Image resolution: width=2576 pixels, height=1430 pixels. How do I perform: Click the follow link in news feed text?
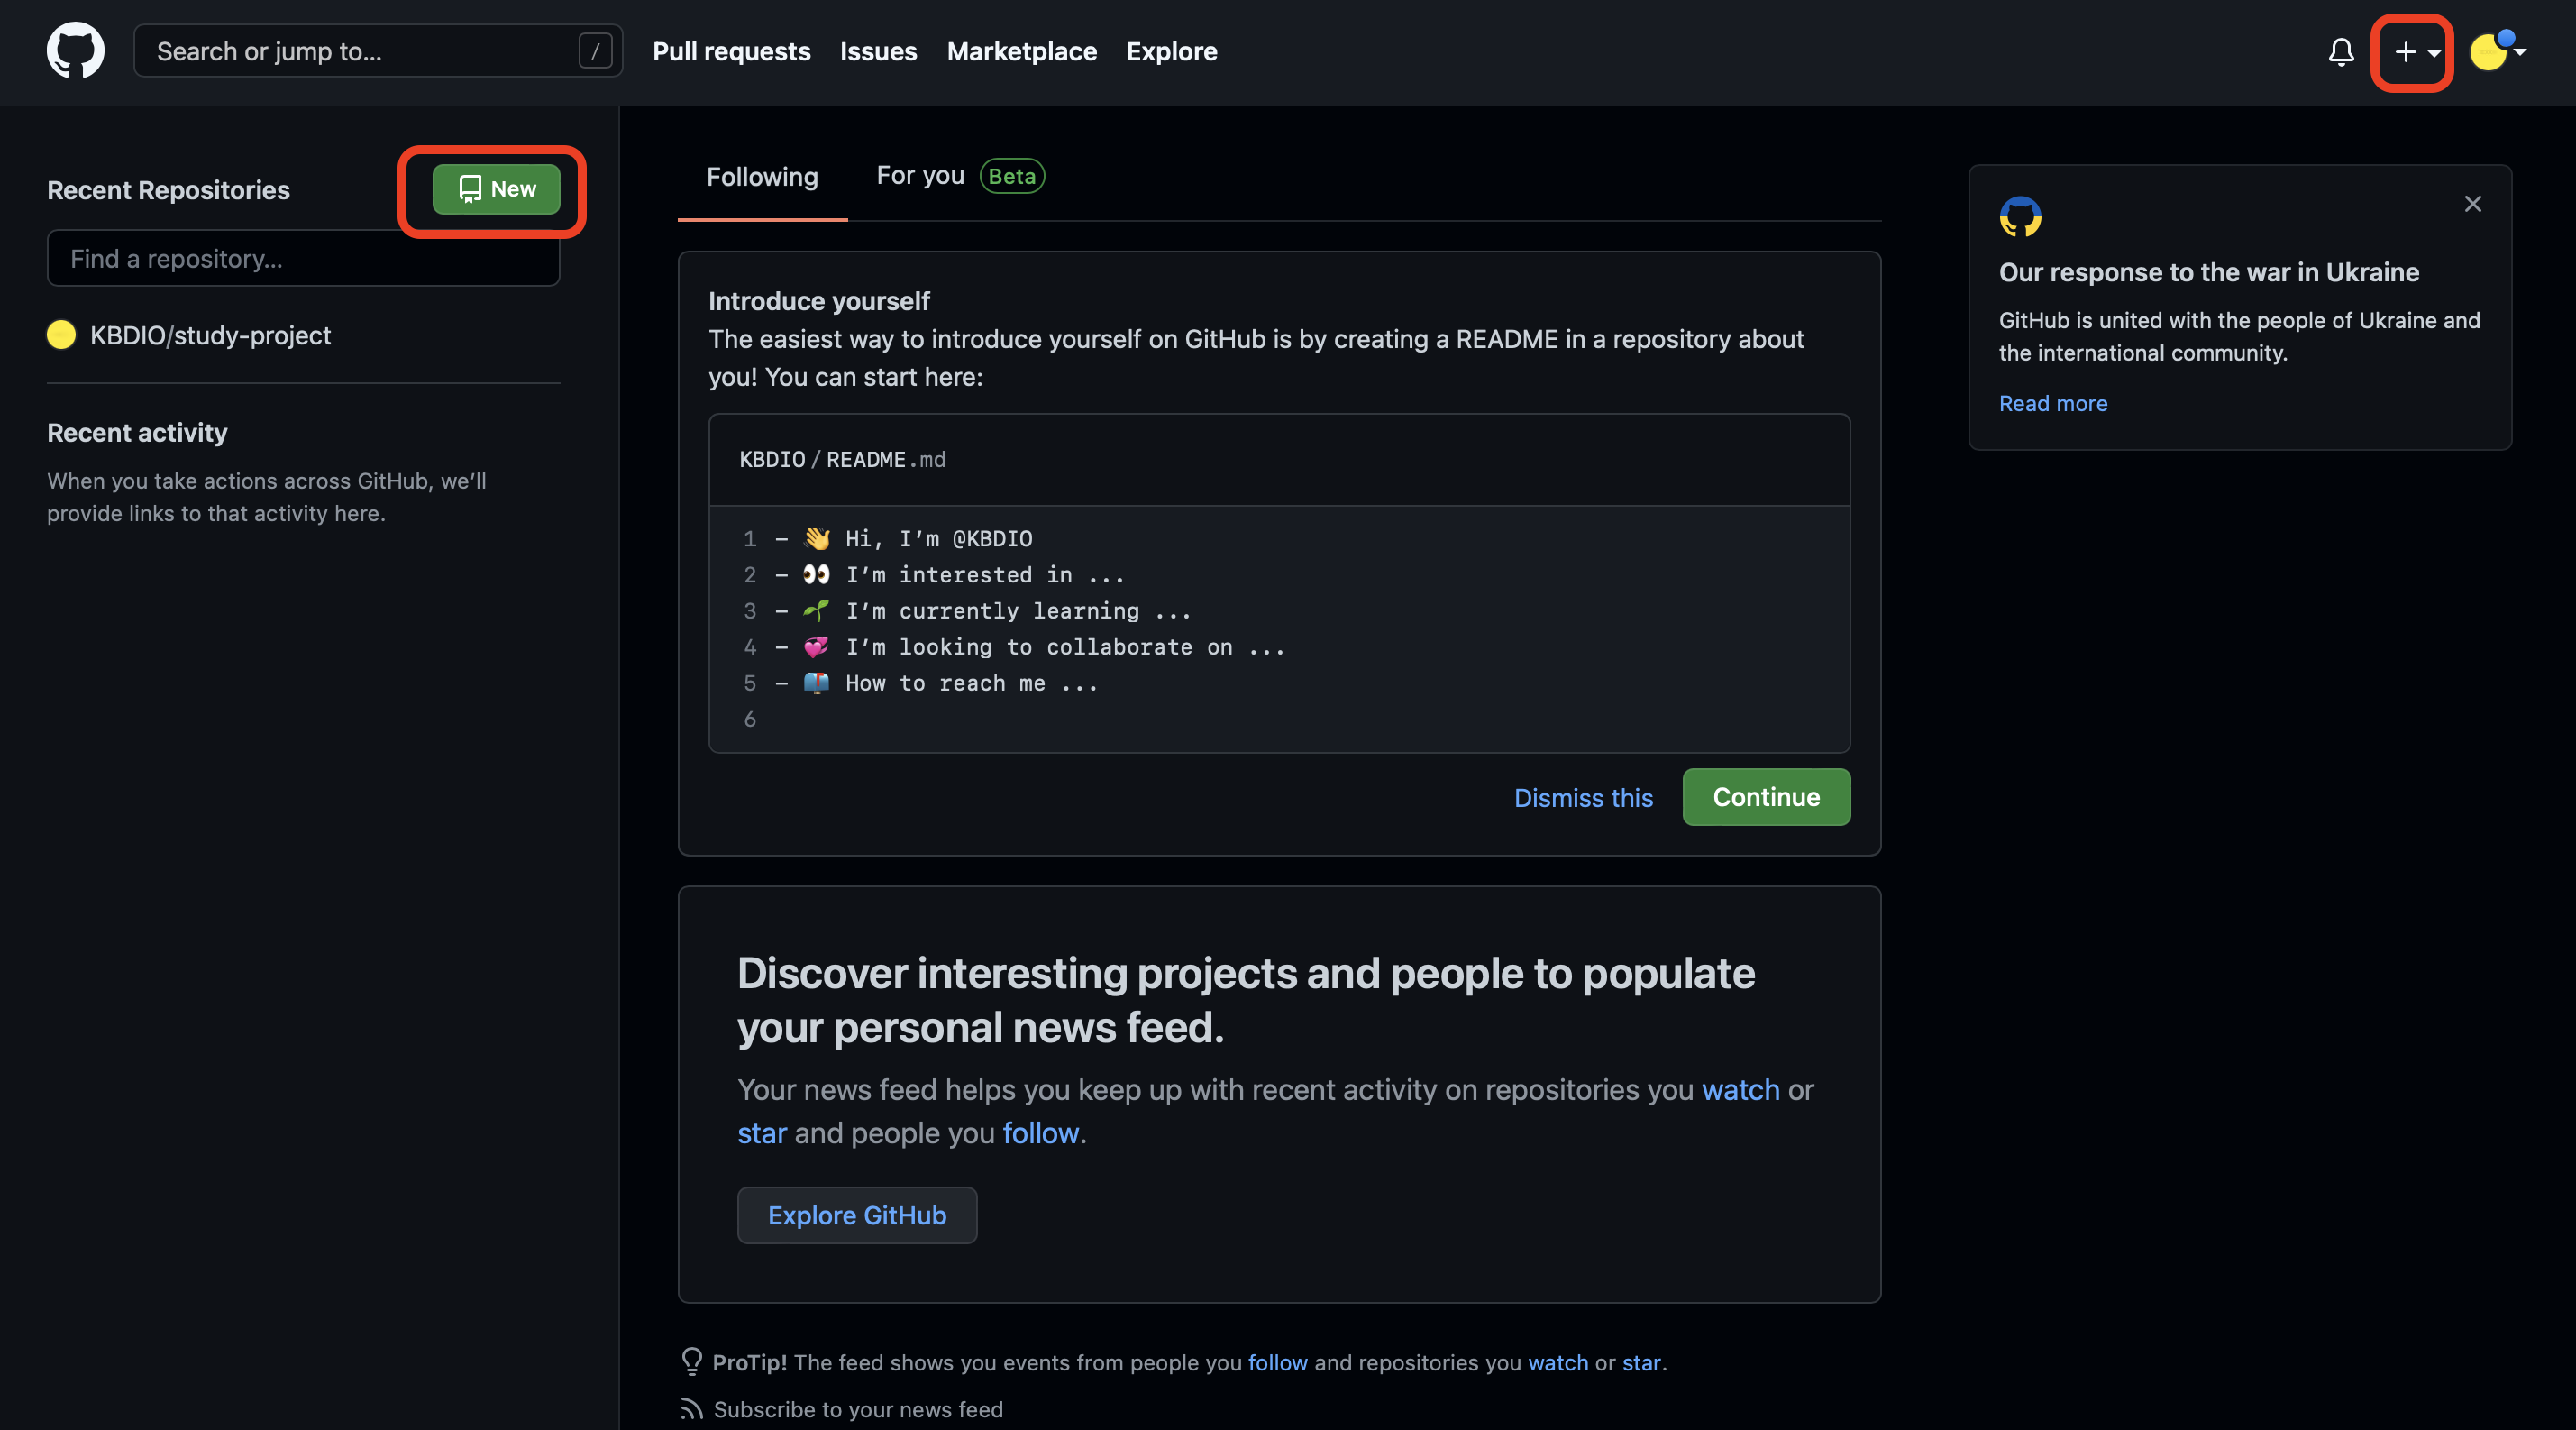coord(1041,1133)
